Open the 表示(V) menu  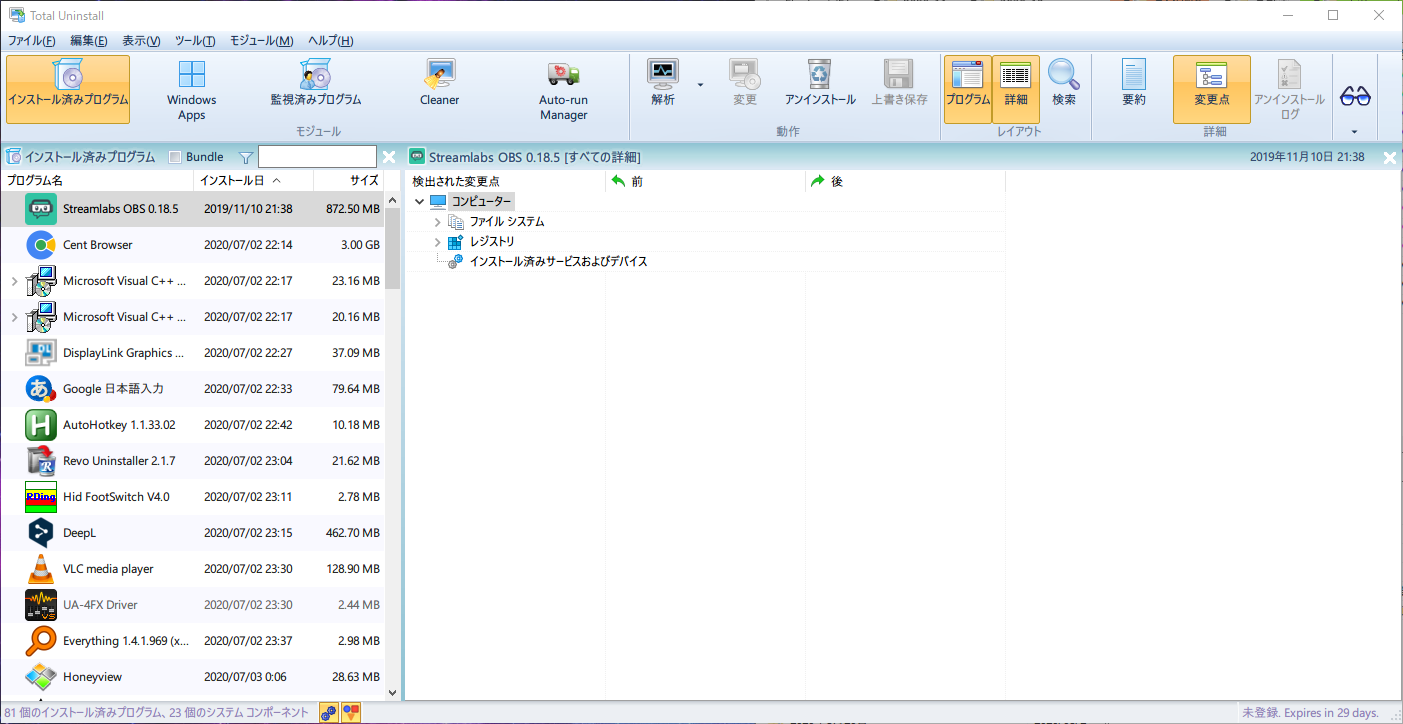point(141,41)
